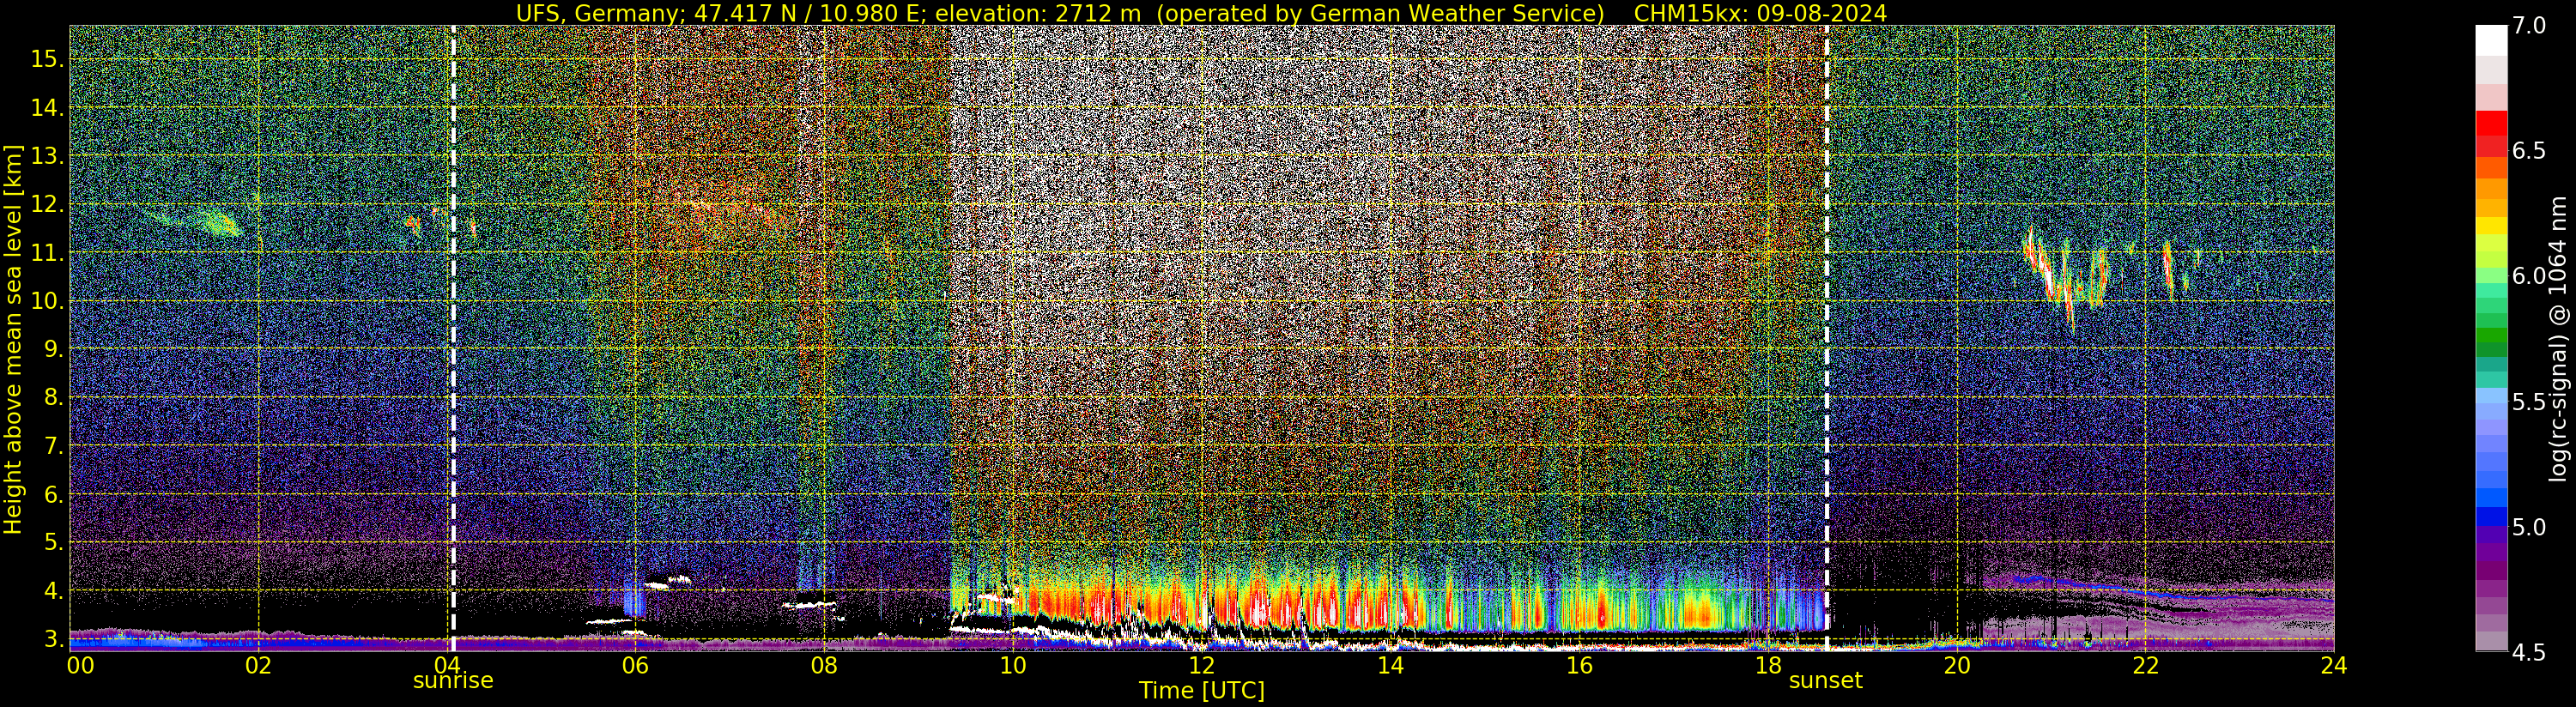Select the 'sunset' label below the plot
Screen dimensions: 2576x707
(1826, 680)
